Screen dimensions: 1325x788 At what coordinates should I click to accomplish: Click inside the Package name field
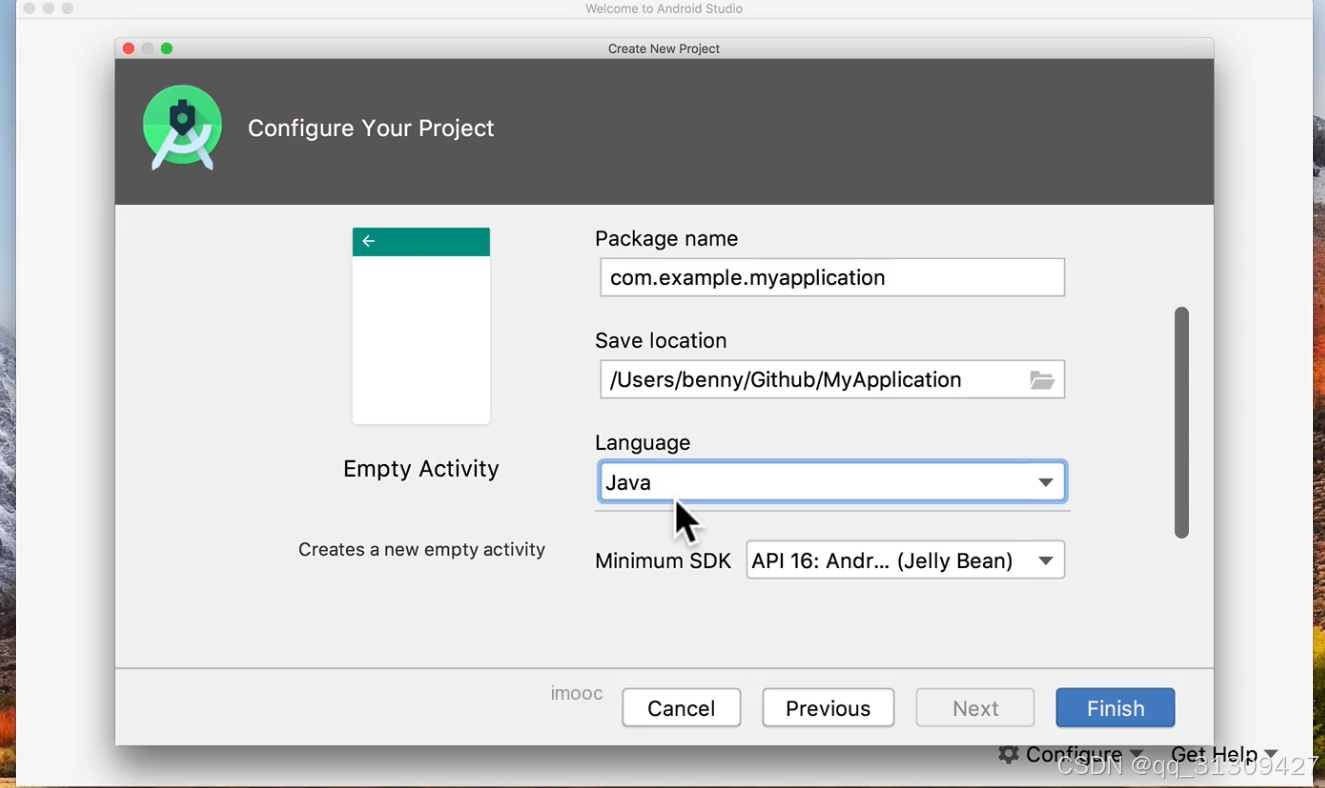pos(831,277)
